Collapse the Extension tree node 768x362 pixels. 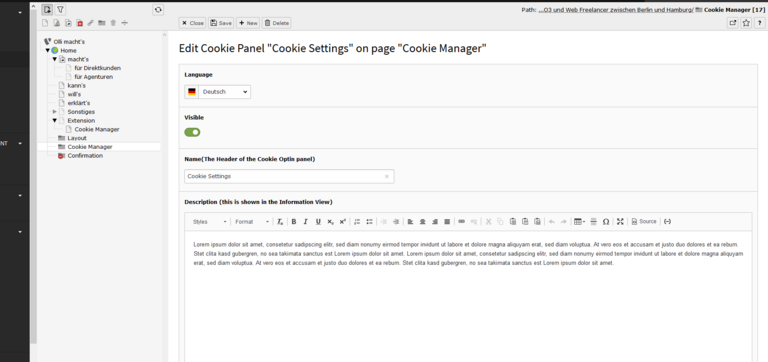click(55, 121)
